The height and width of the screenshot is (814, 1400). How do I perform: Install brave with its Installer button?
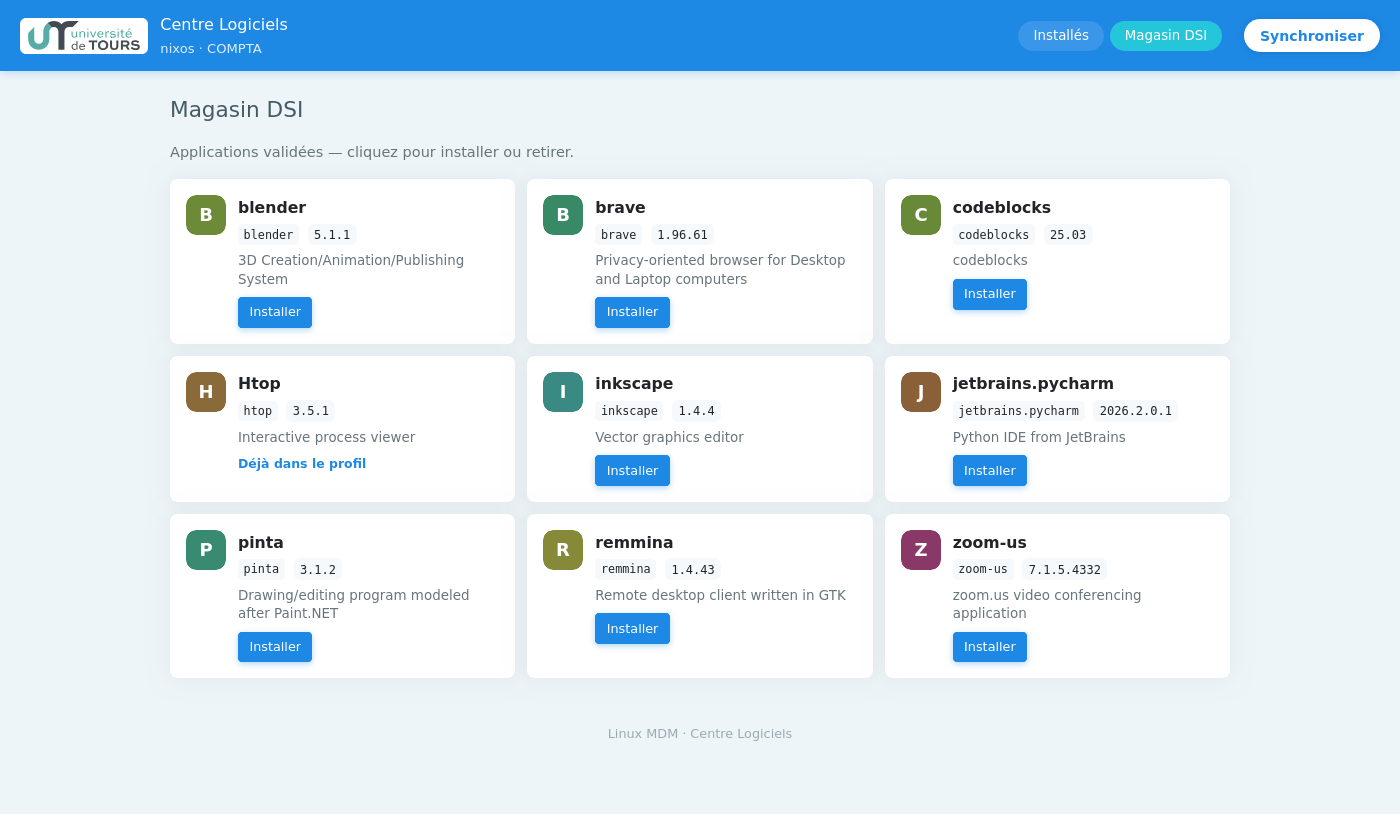tap(632, 312)
